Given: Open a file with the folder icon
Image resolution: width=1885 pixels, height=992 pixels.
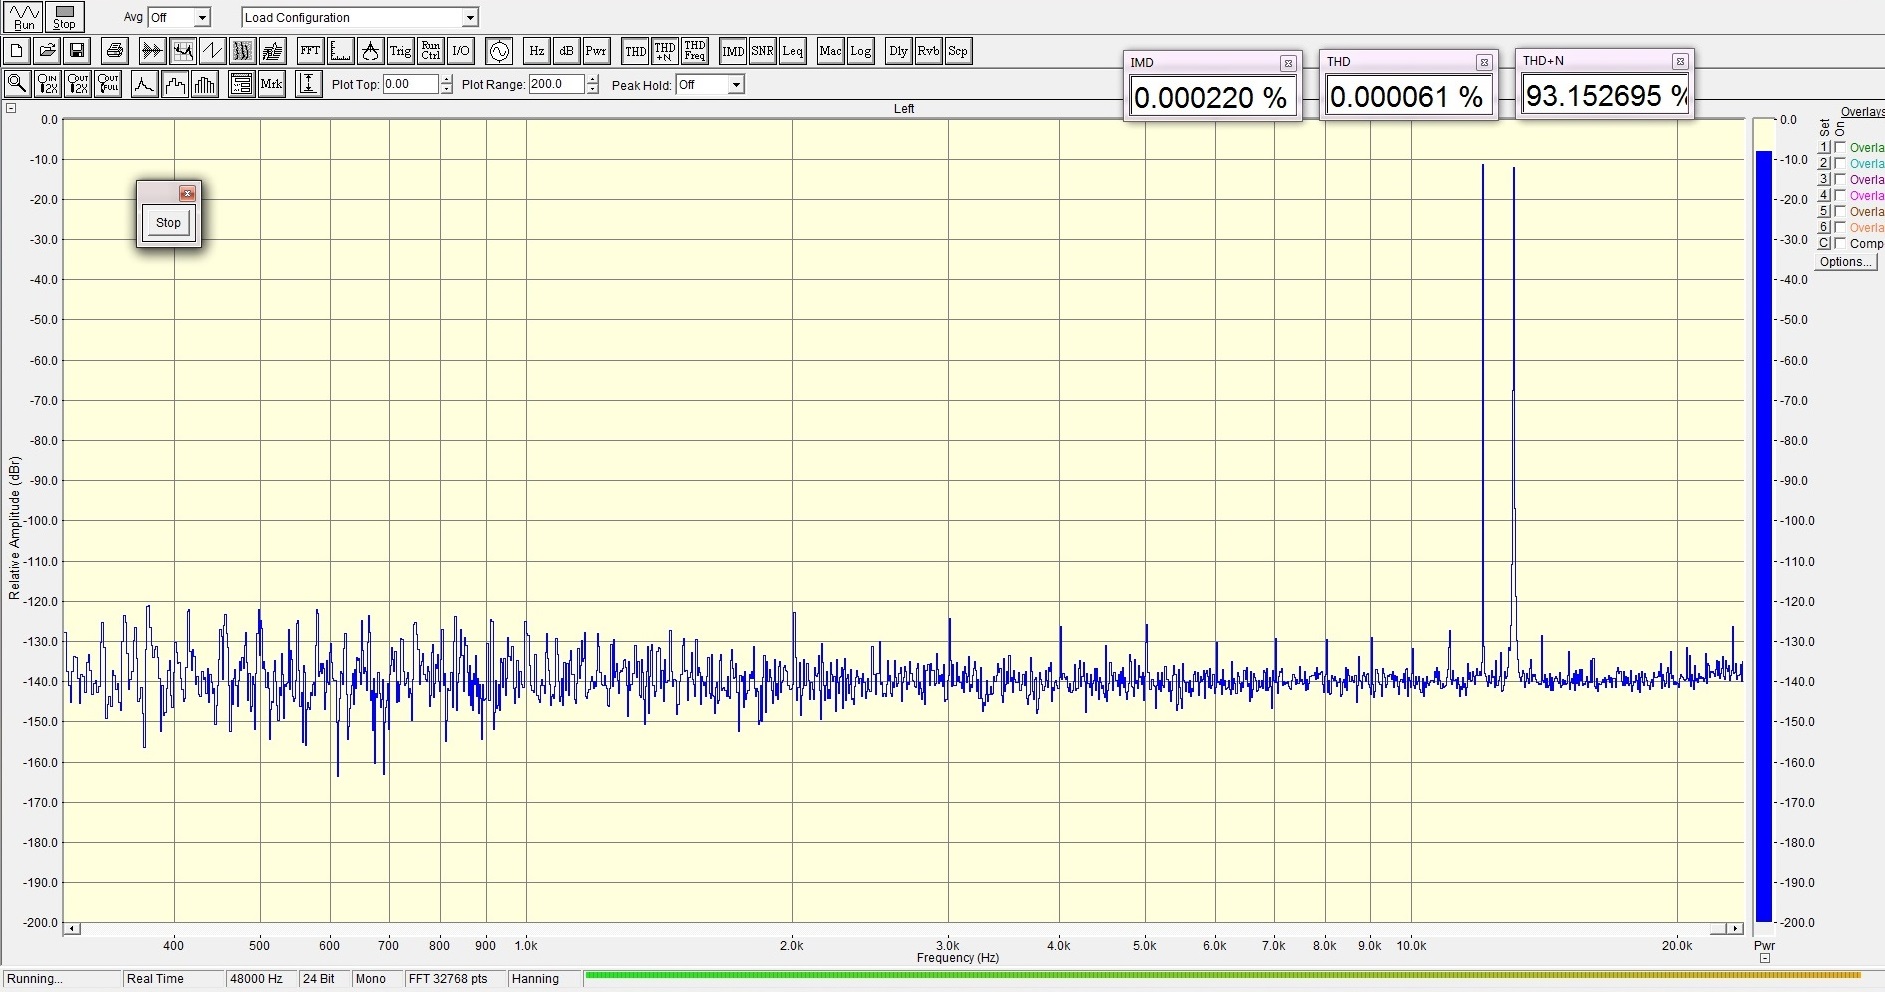Looking at the screenshot, I should tap(47, 51).
